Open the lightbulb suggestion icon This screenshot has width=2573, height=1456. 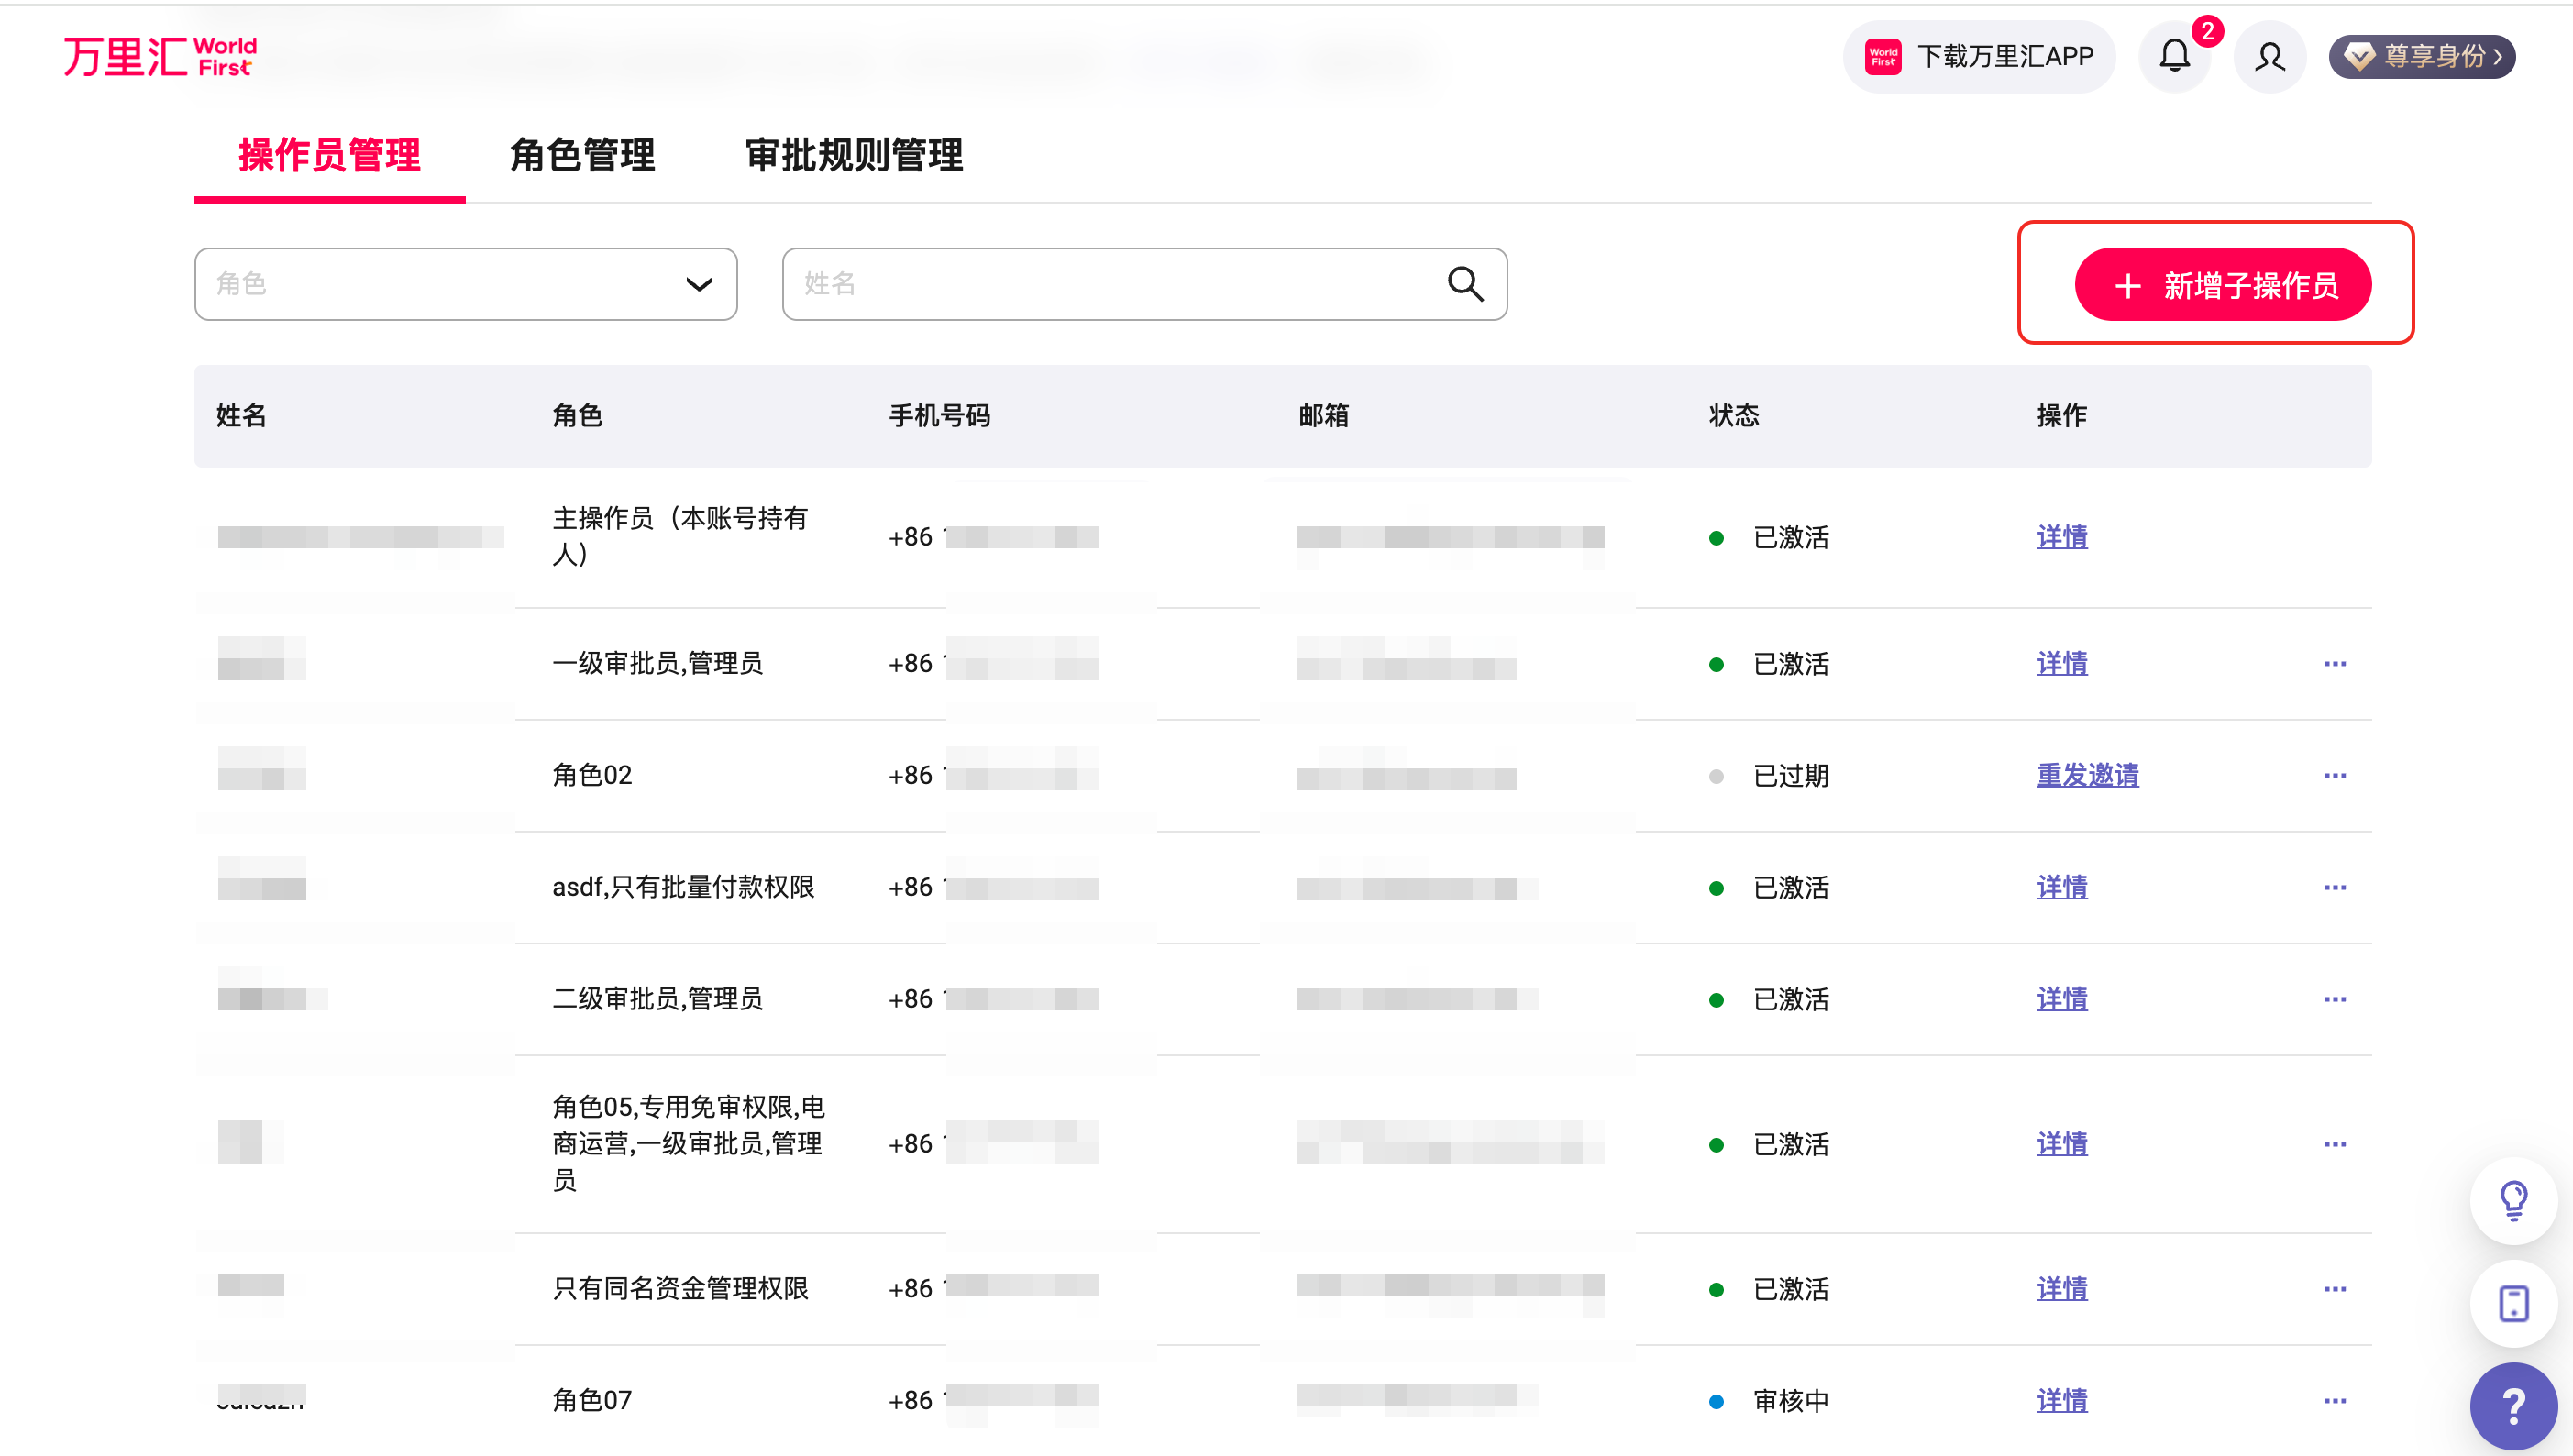(x=2513, y=1200)
